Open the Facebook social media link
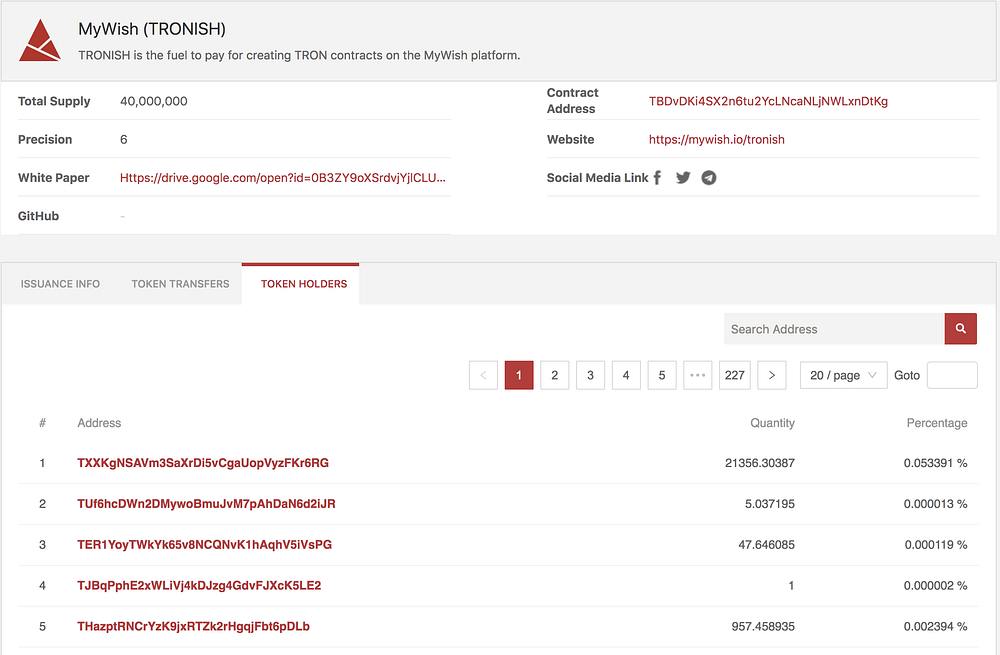This screenshot has height=655, width=1000. pos(658,178)
